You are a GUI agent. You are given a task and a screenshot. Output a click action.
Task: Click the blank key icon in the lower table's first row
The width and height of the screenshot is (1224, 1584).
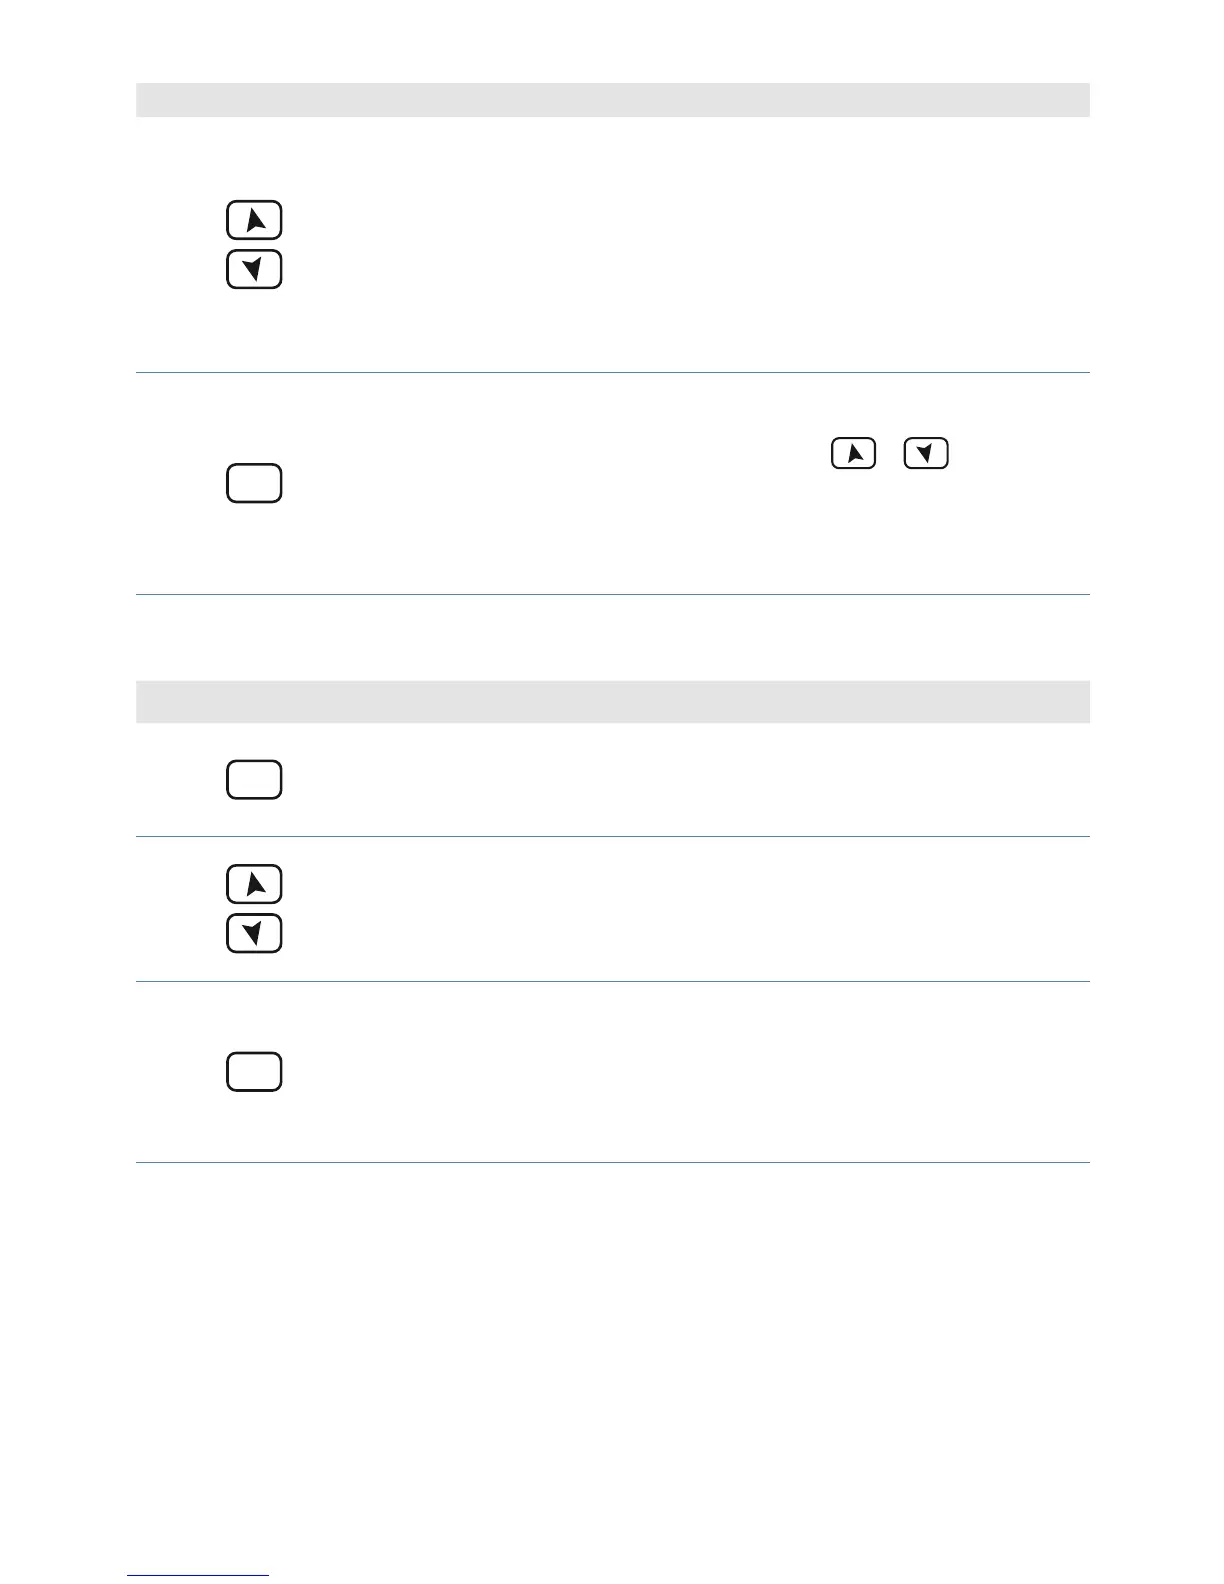(x=254, y=780)
